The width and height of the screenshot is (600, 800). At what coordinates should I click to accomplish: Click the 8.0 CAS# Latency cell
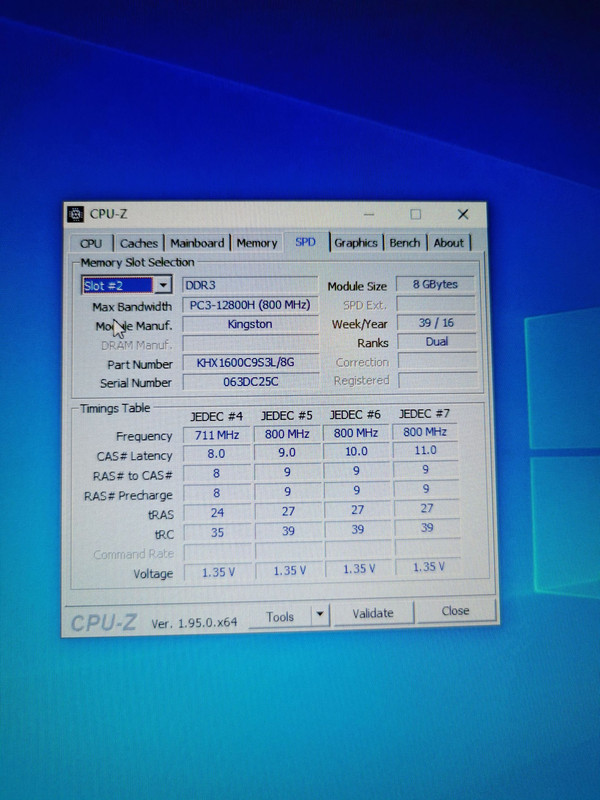217,454
